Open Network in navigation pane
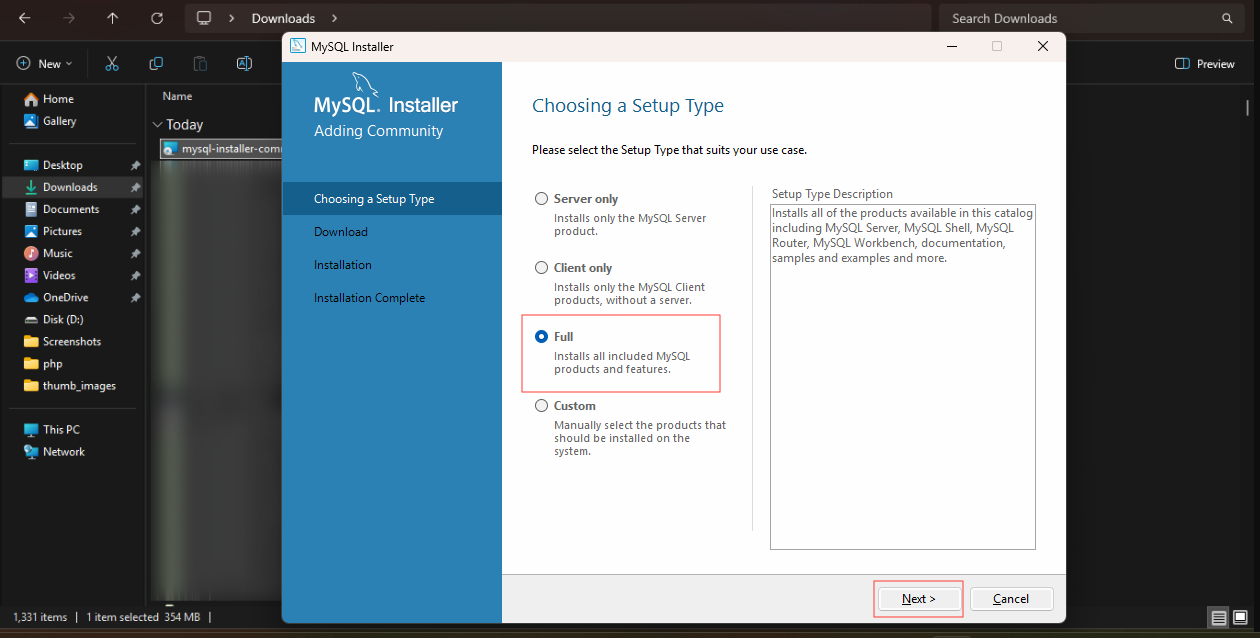This screenshot has height=638, width=1260. point(63,451)
